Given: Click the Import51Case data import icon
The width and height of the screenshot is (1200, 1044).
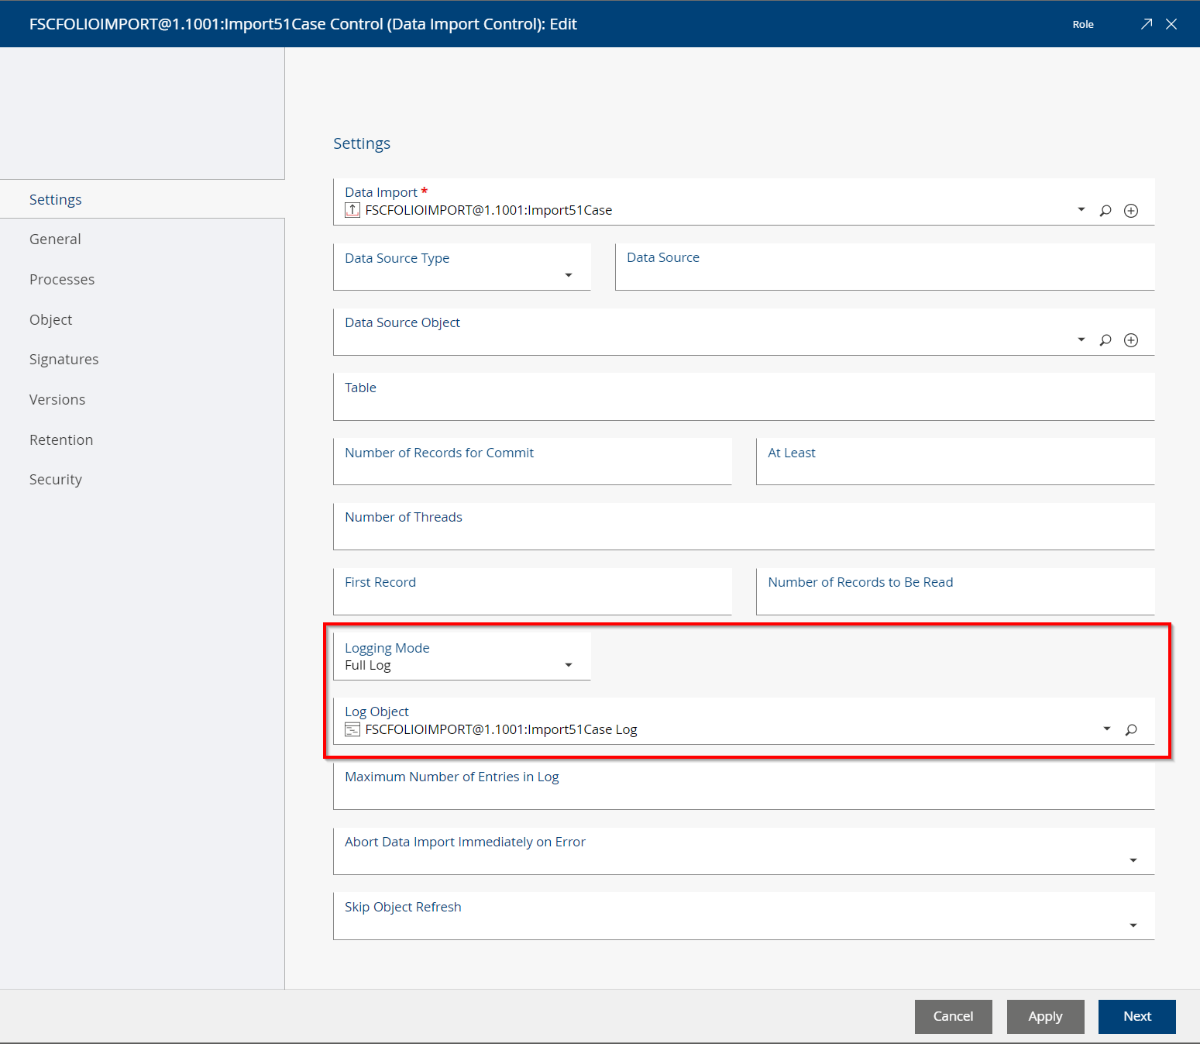Looking at the screenshot, I should (352, 210).
